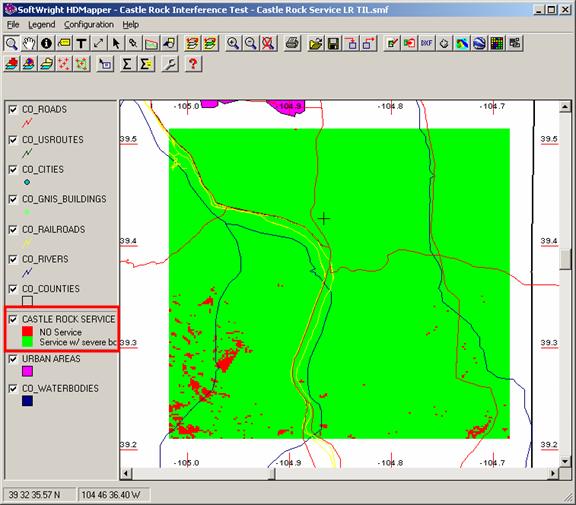Click the connected red points polygon icon
The width and height of the screenshot is (576, 505).
click(82, 64)
